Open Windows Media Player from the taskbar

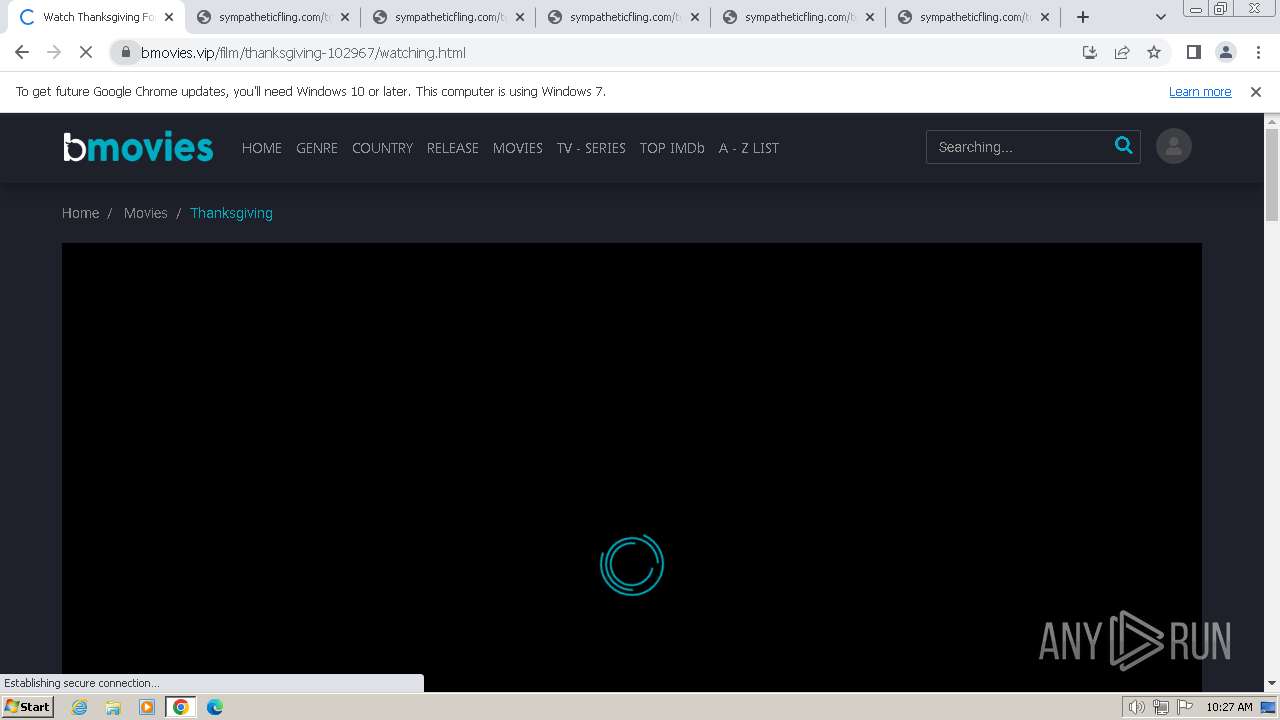coord(147,707)
